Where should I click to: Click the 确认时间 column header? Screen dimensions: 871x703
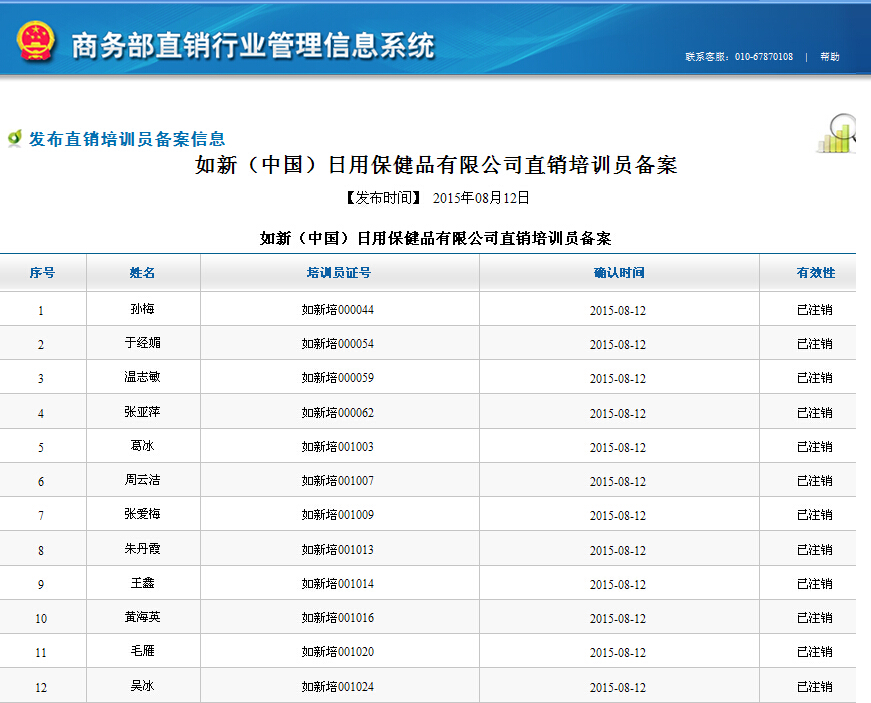point(619,273)
